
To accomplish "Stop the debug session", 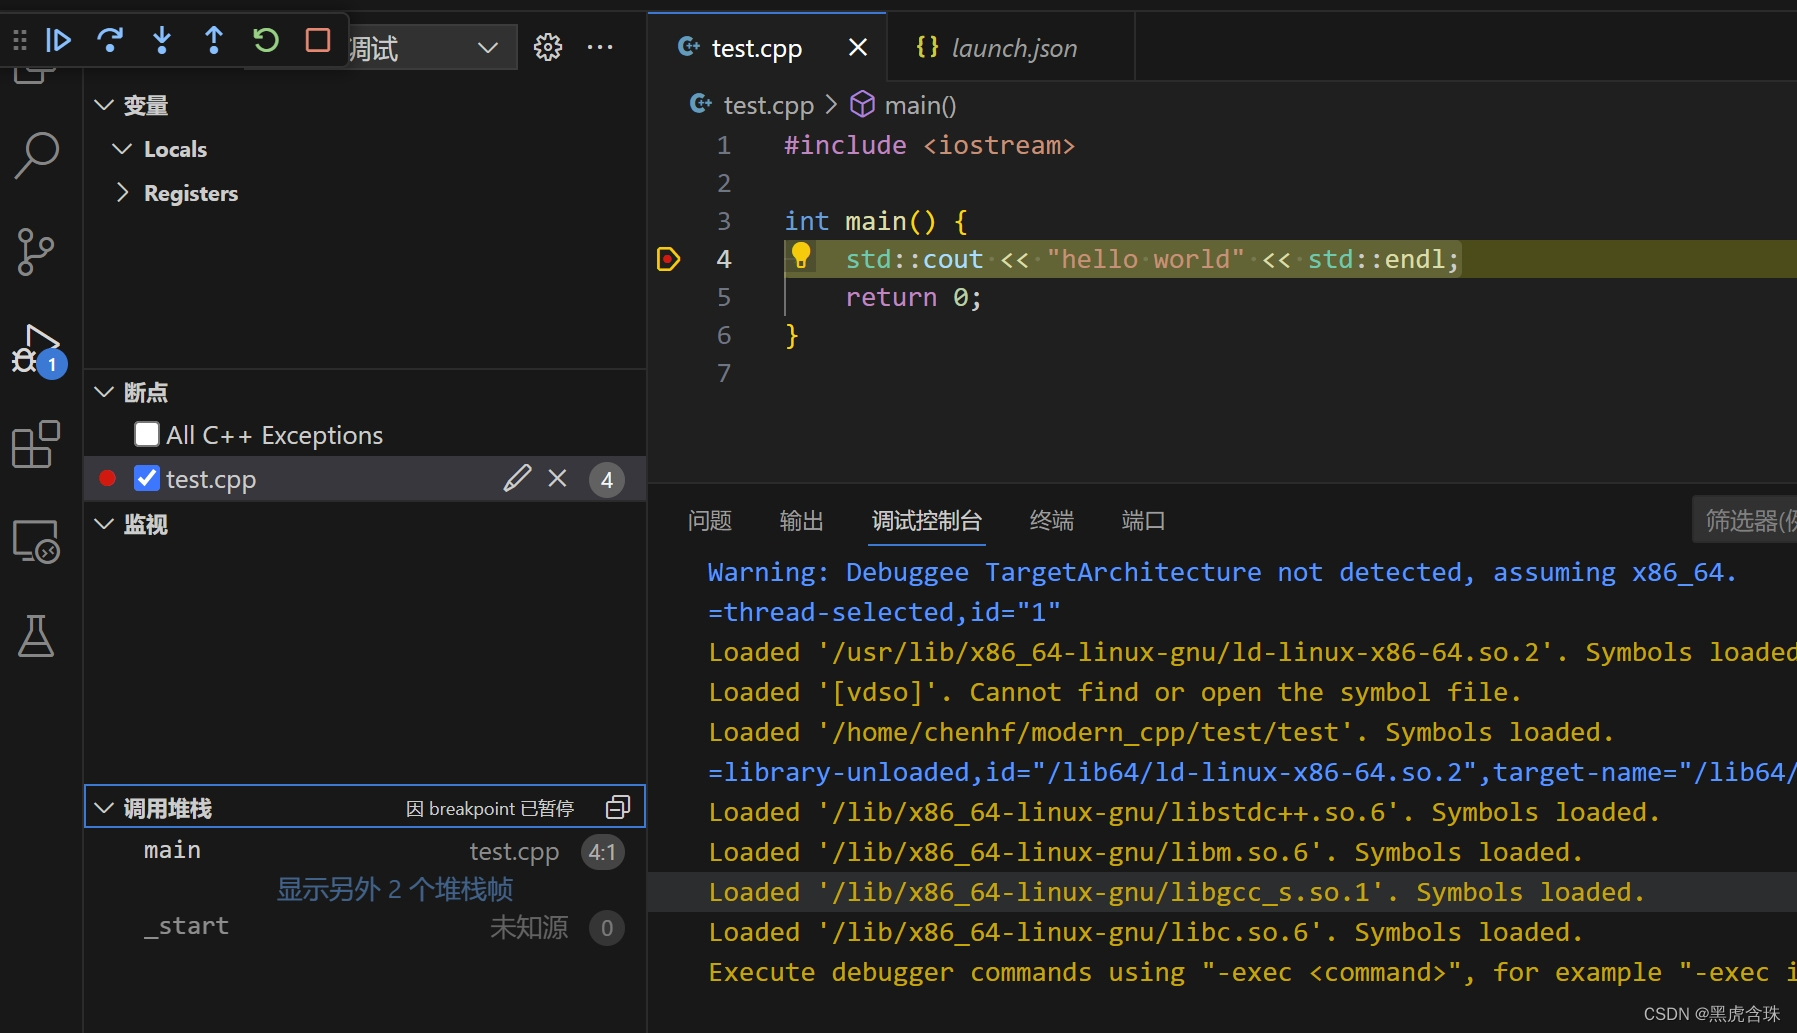I will click(x=318, y=40).
